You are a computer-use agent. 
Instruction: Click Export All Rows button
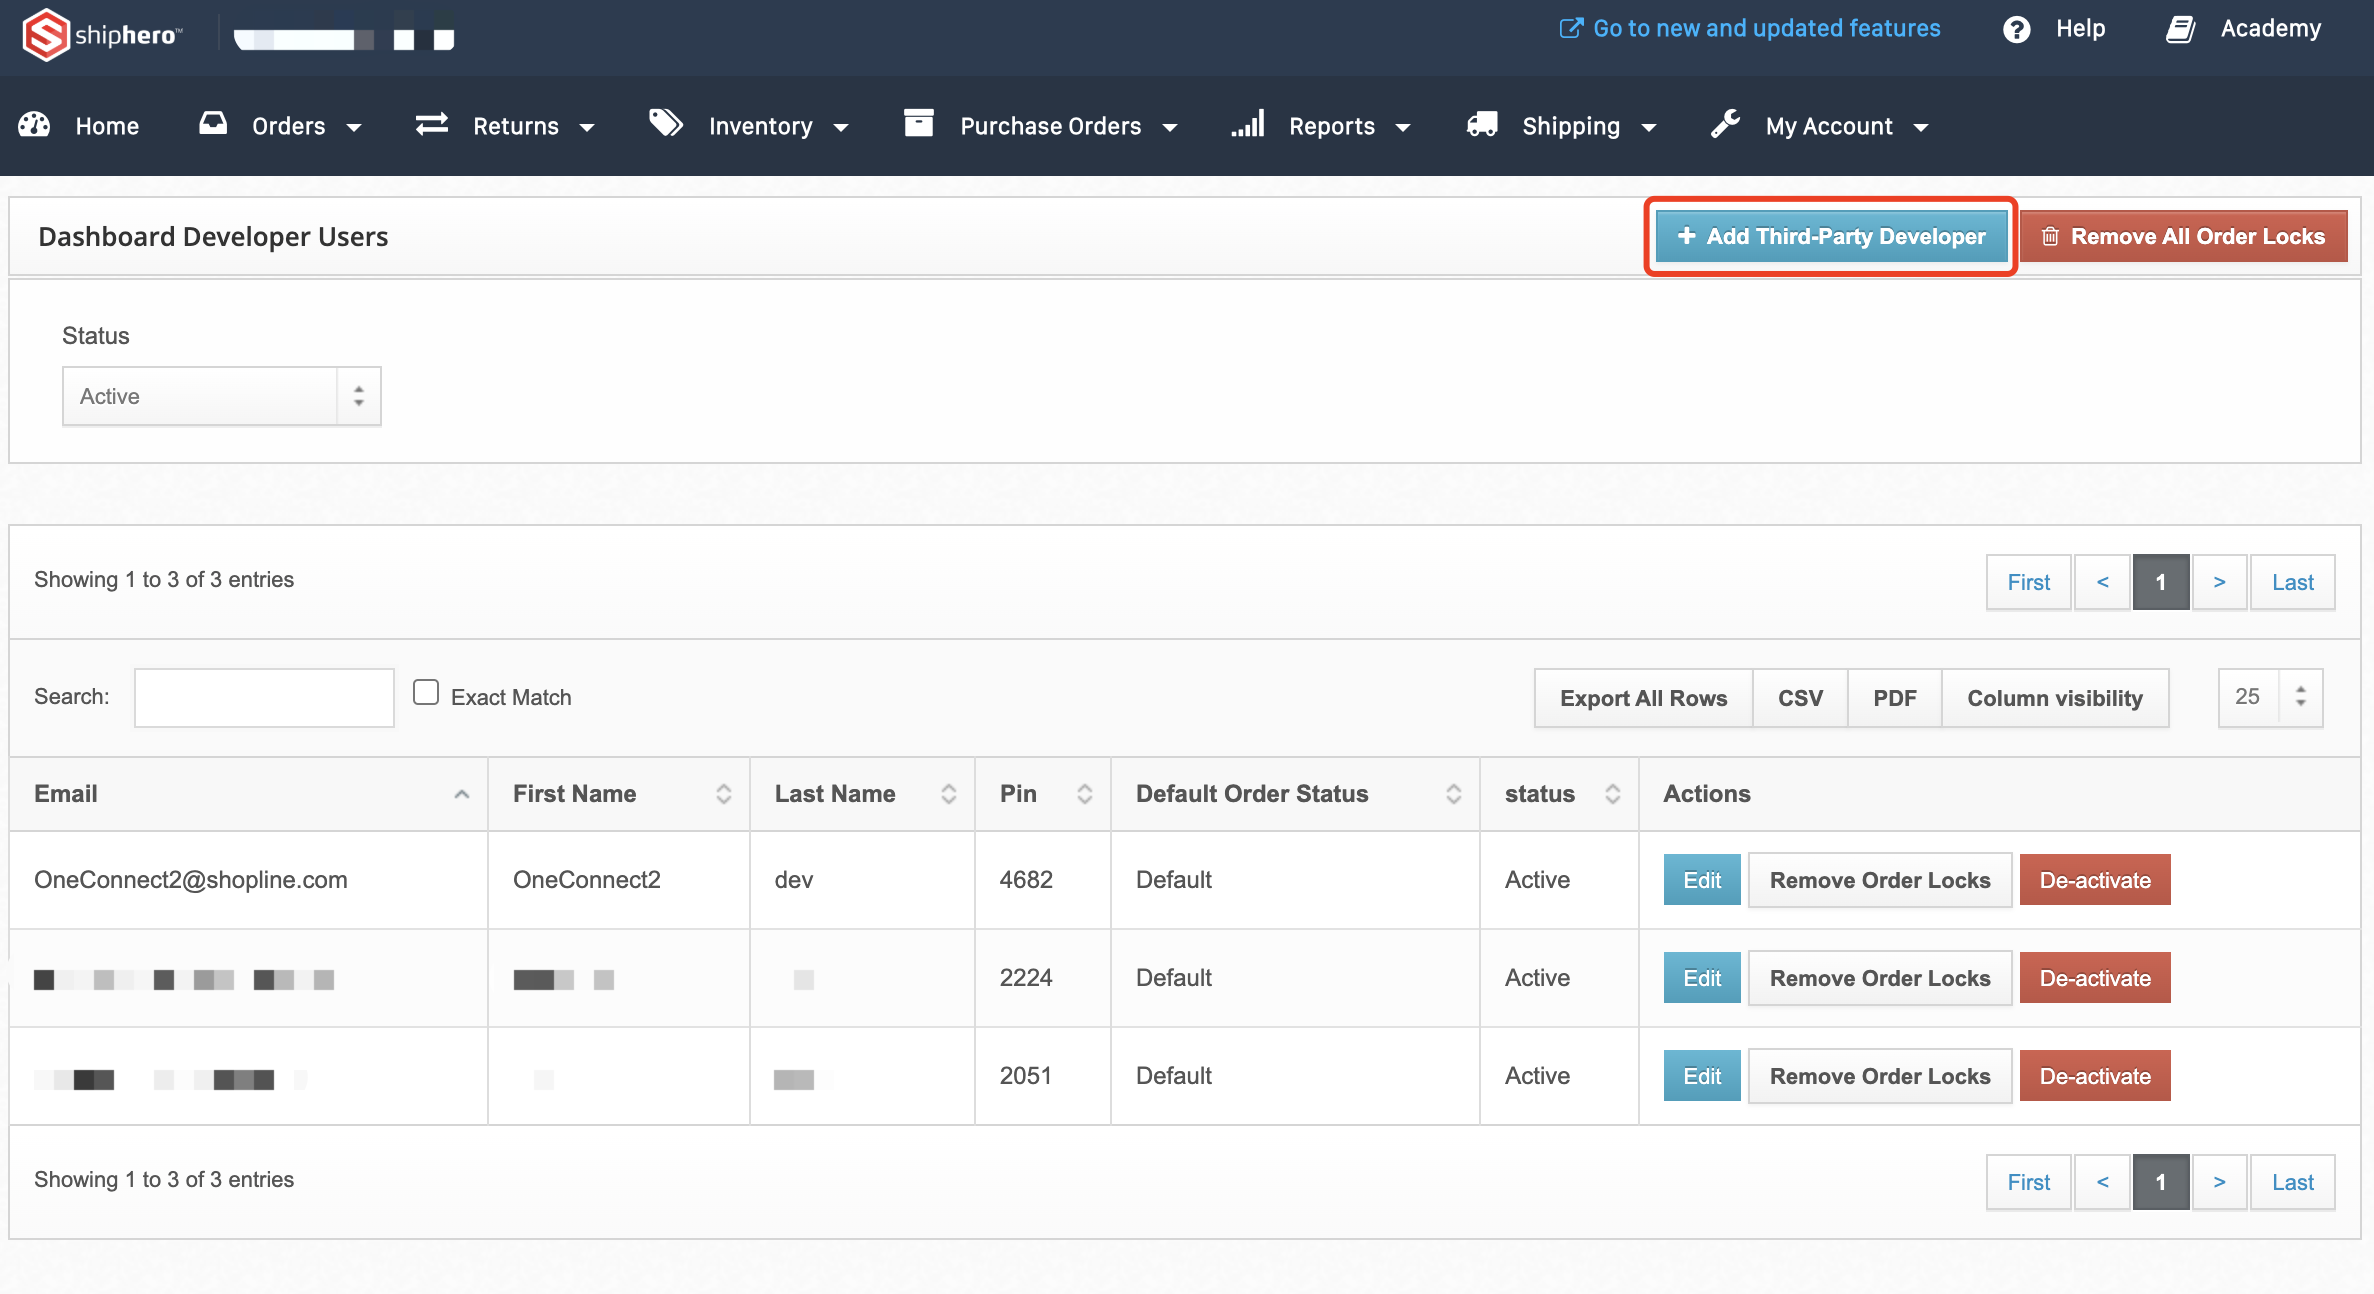[1643, 698]
